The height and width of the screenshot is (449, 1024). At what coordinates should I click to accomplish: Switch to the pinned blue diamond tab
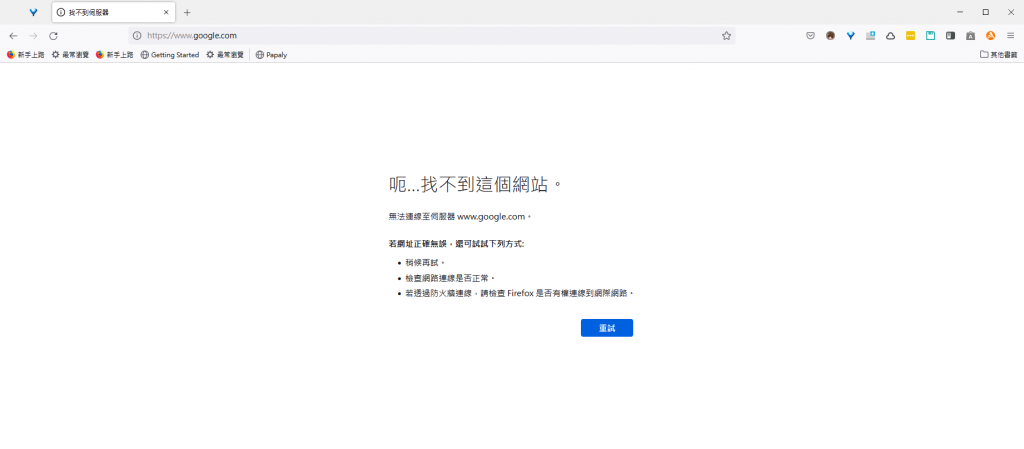[33, 12]
